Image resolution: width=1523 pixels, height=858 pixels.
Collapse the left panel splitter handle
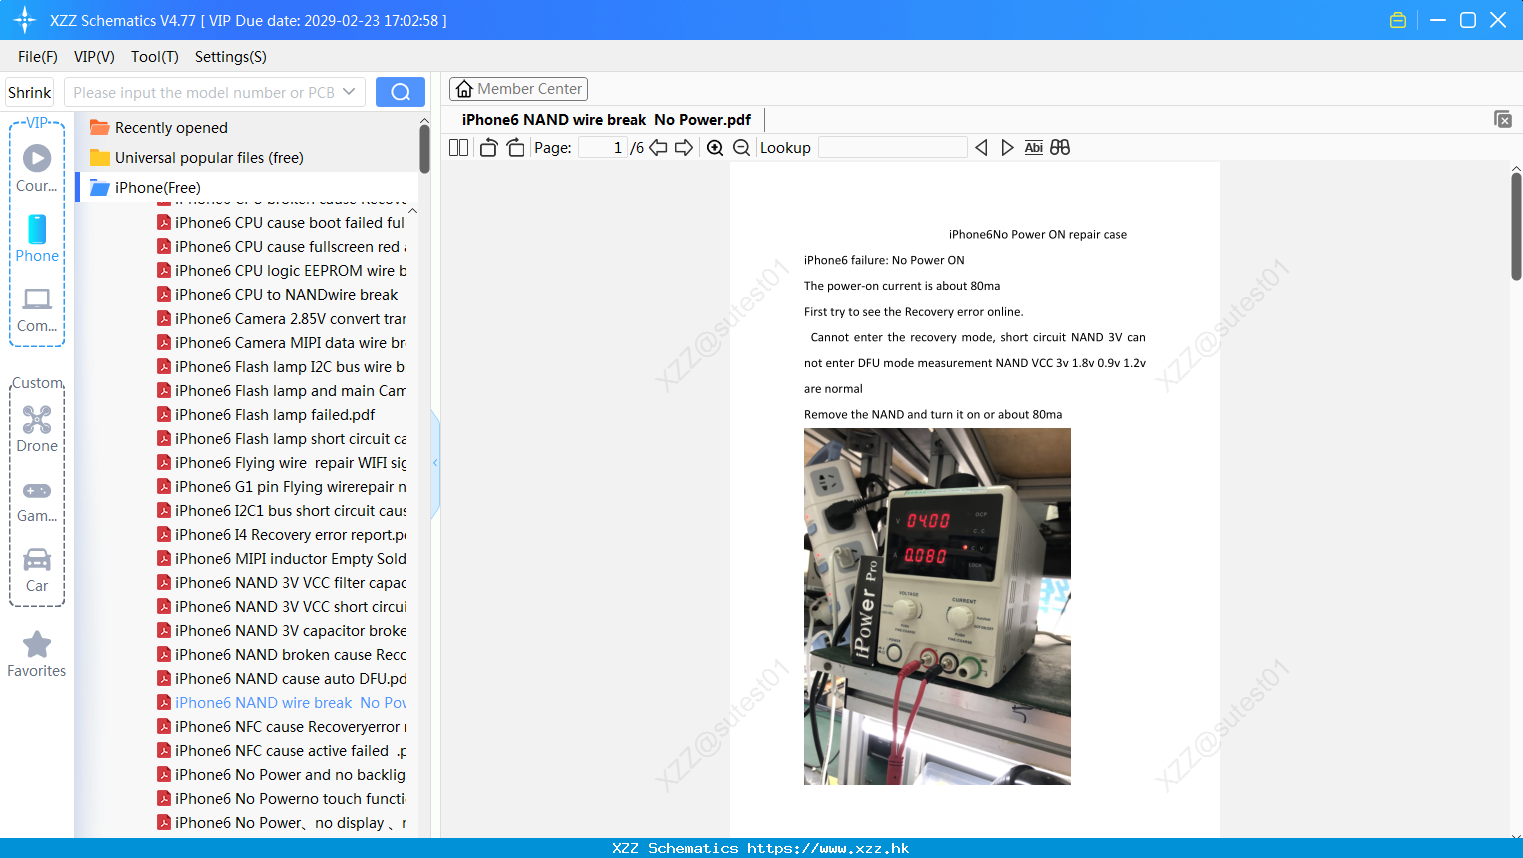coord(435,463)
